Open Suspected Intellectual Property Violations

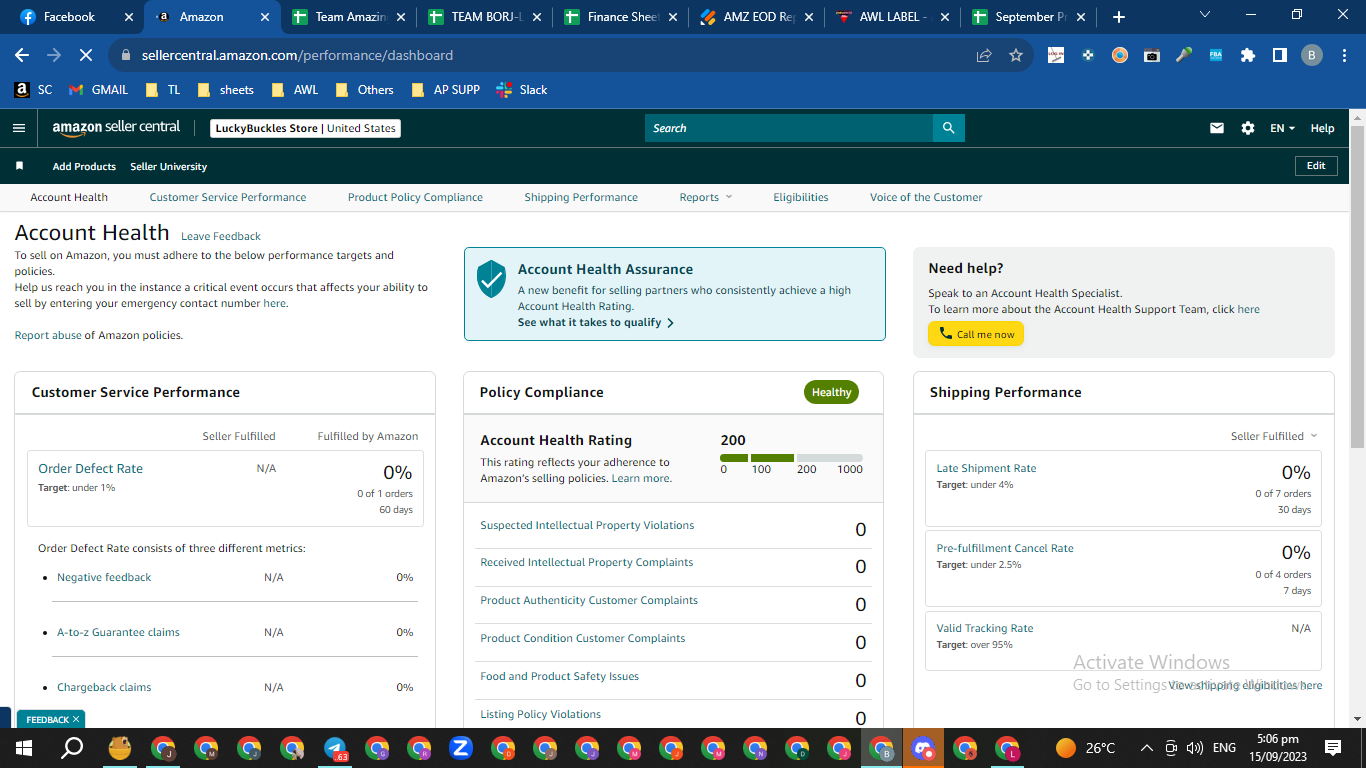click(587, 525)
